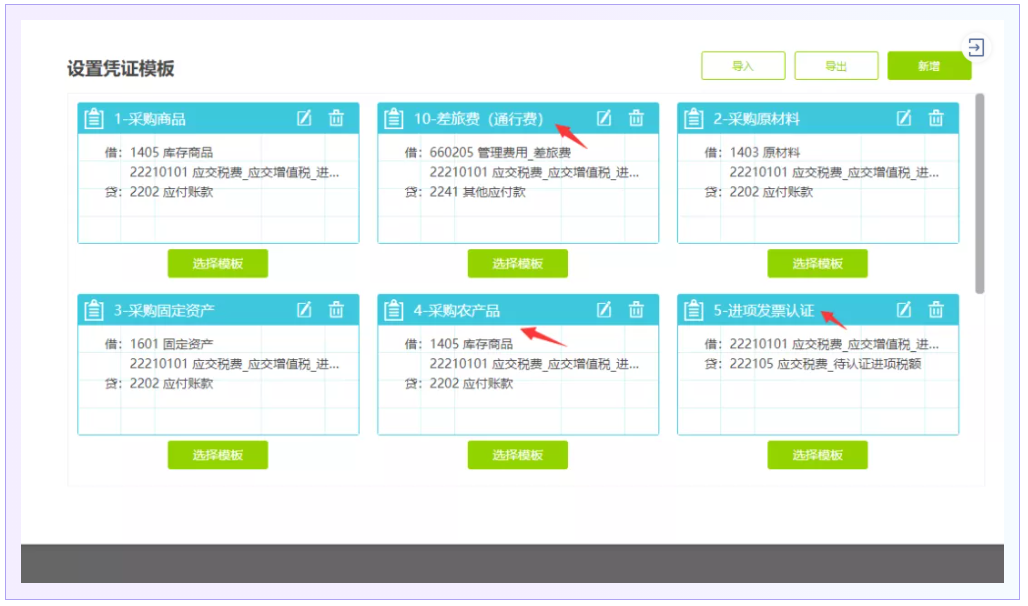This screenshot has height=606, width=1028.
Task: Edit the 5-进项发票认证 template
Action: click(x=904, y=310)
